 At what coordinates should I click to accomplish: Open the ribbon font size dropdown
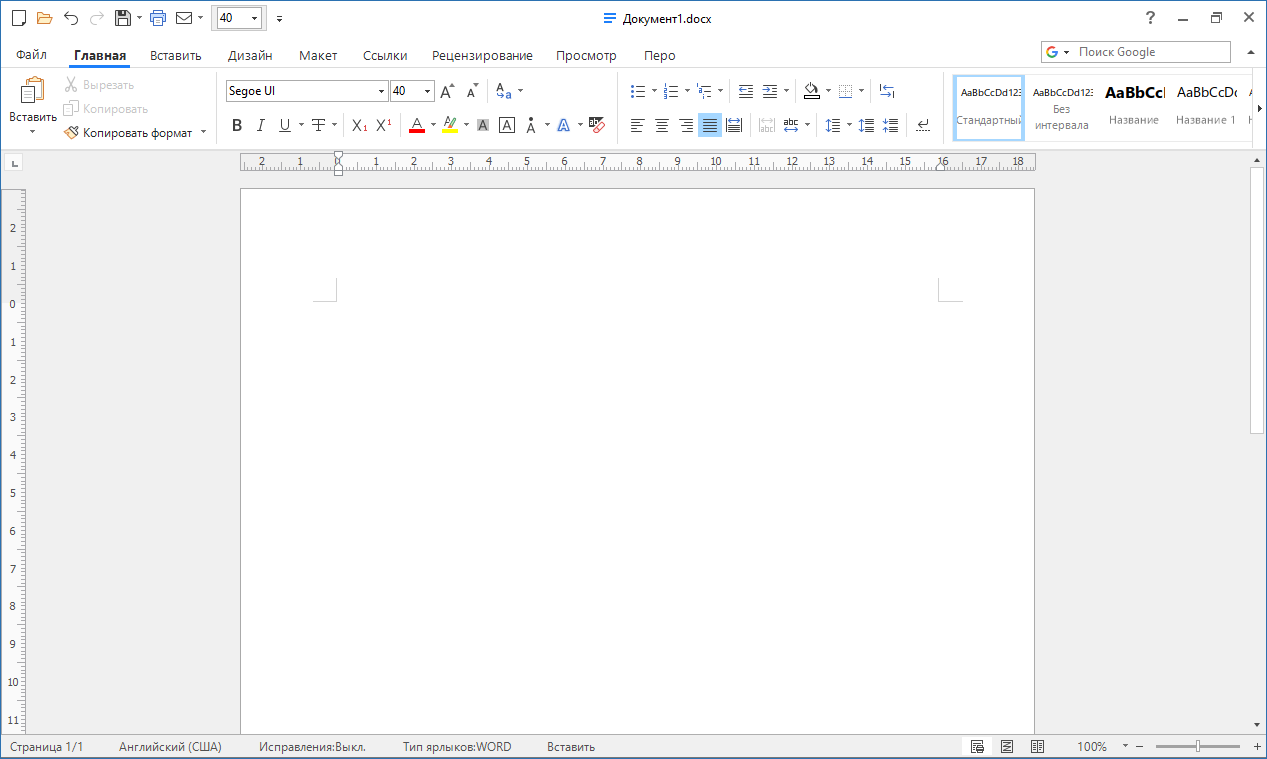pyautogui.click(x=428, y=91)
